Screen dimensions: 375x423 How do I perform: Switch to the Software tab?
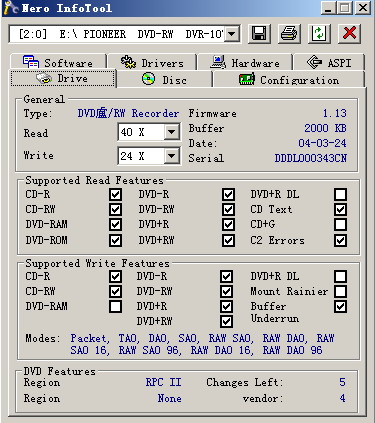[x=58, y=62]
